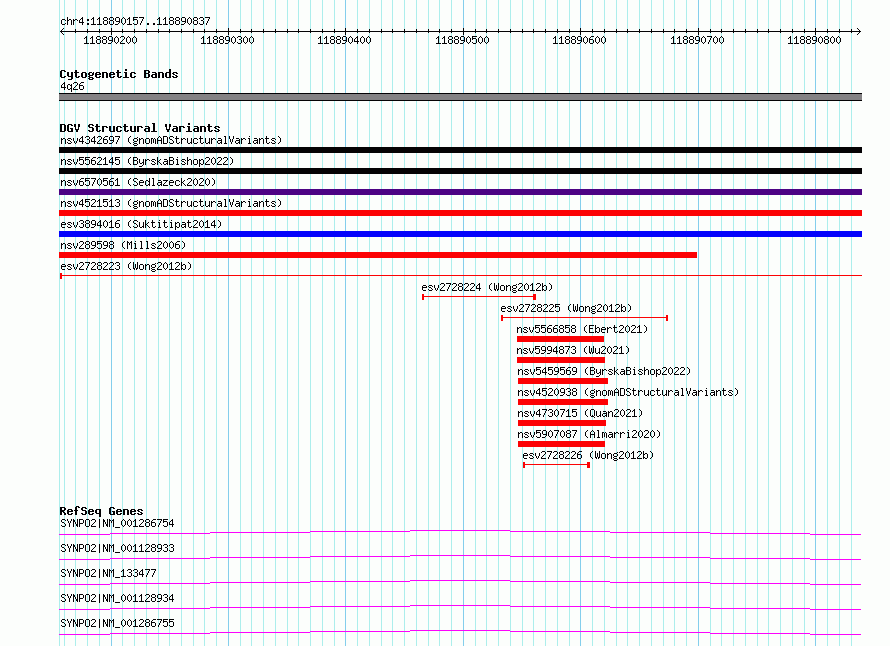Click the black bar under nsv4342697
This screenshot has width=890, height=646.
(x=460, y=150)
